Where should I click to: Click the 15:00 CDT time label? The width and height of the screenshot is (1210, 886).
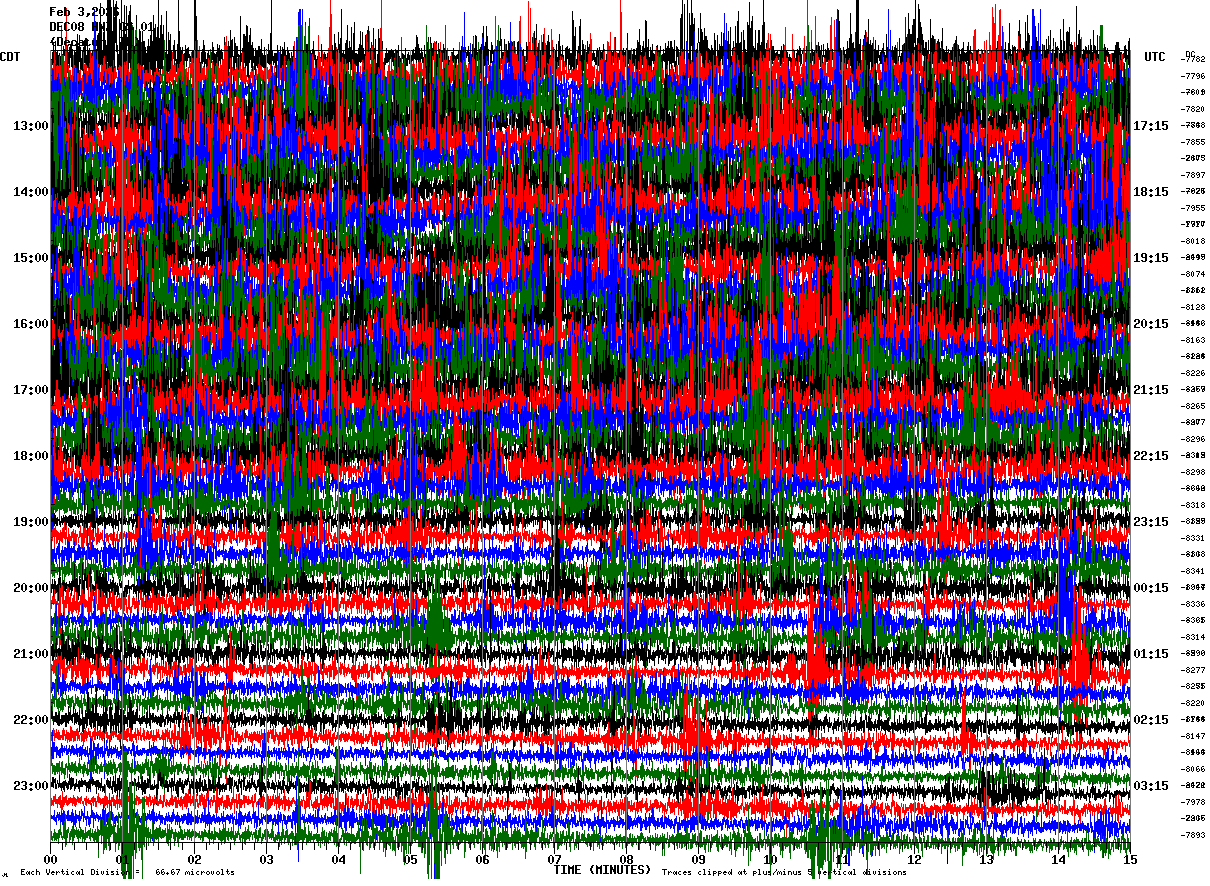coord(30,258)
